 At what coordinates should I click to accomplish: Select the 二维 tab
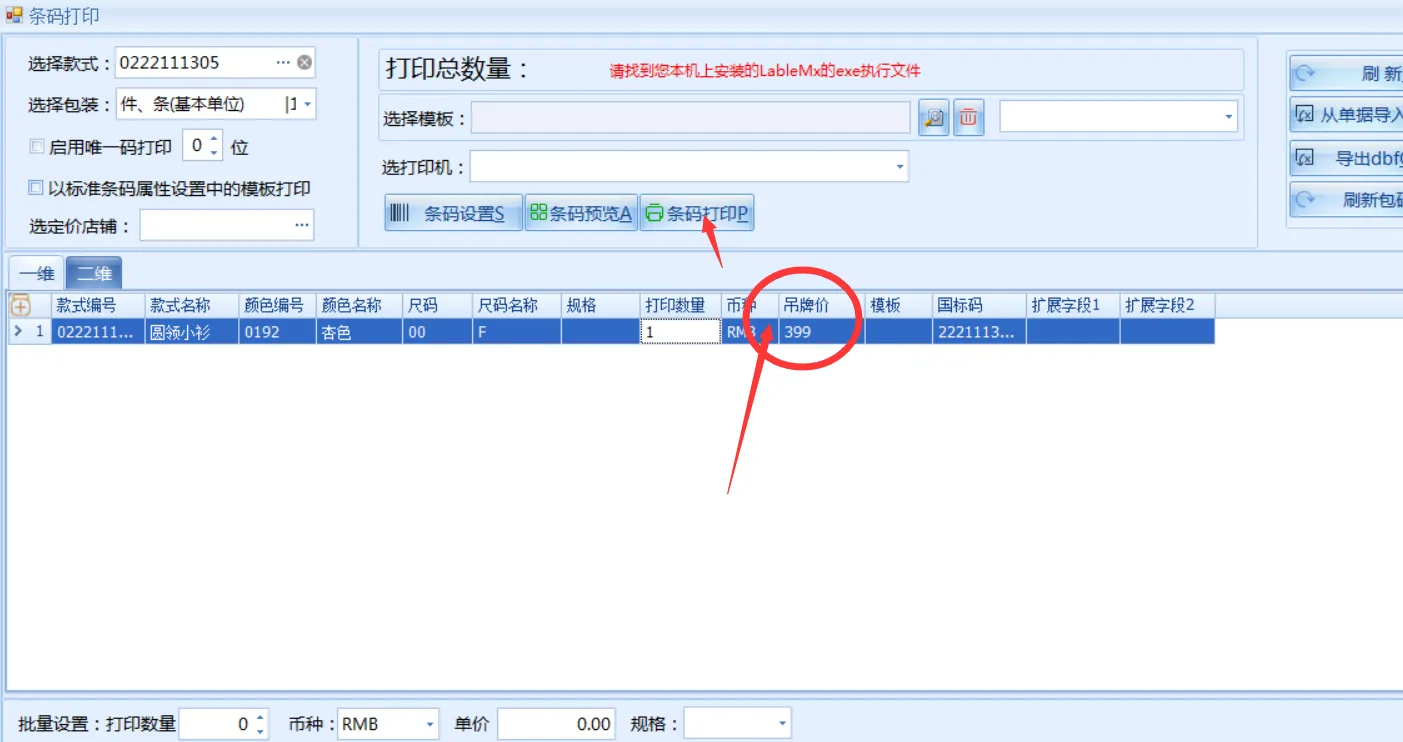94,273
